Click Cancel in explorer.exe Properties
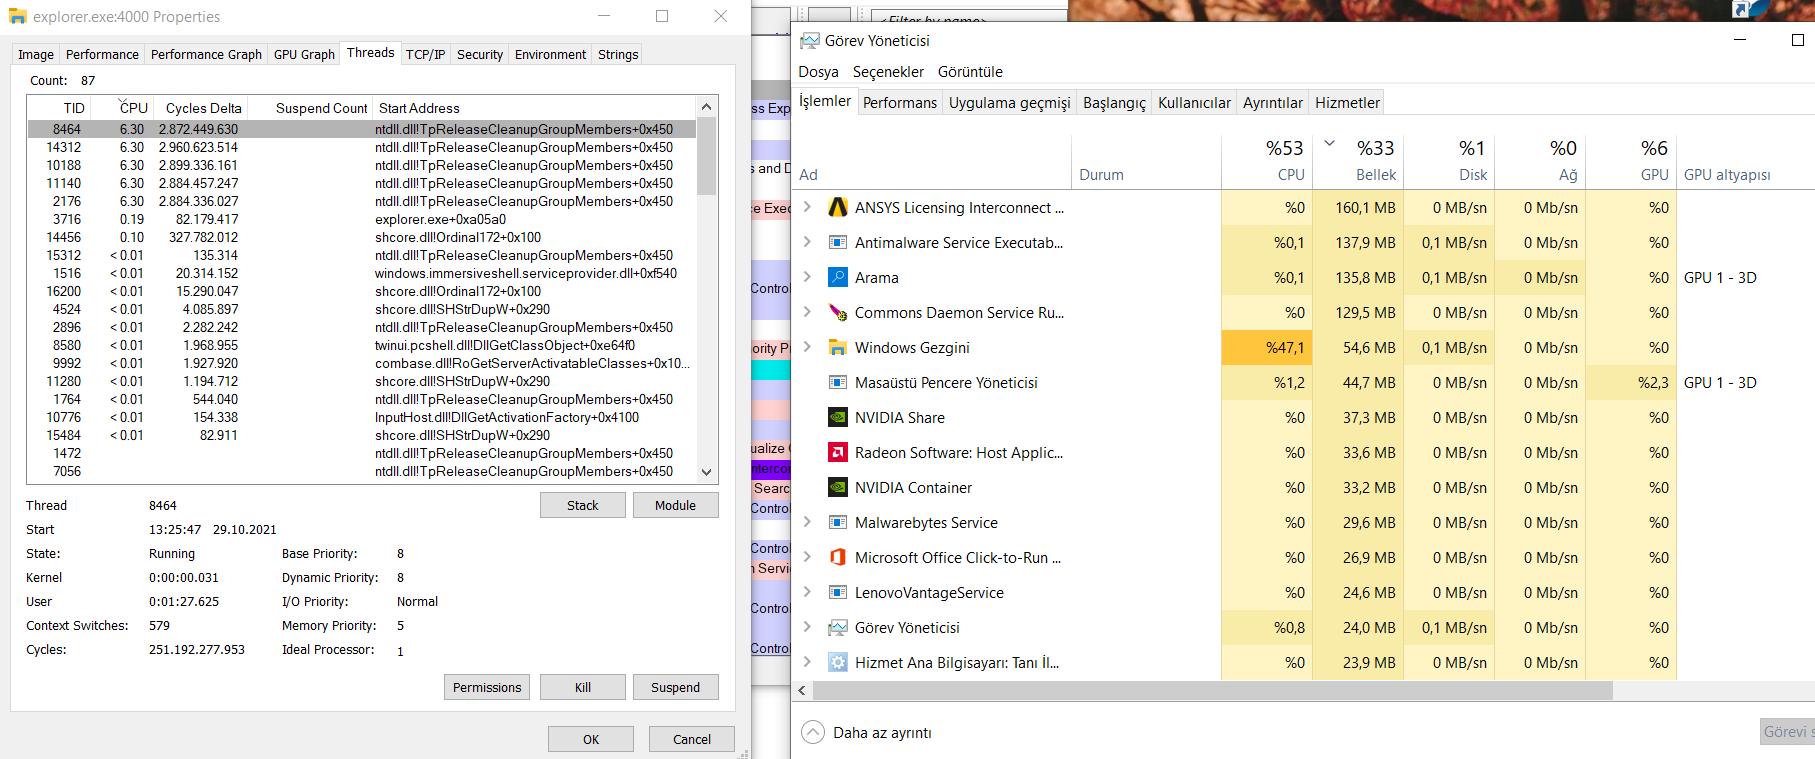Viewport: 1815px width, 759px height. pyautogui.click(x=692, y=739)
